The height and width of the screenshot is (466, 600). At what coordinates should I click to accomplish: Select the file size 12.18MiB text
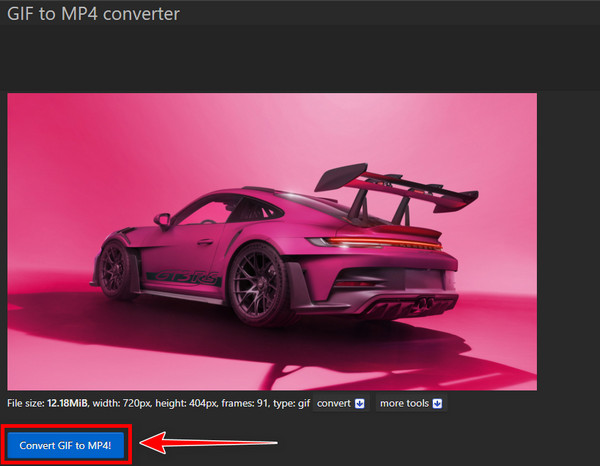48,403
